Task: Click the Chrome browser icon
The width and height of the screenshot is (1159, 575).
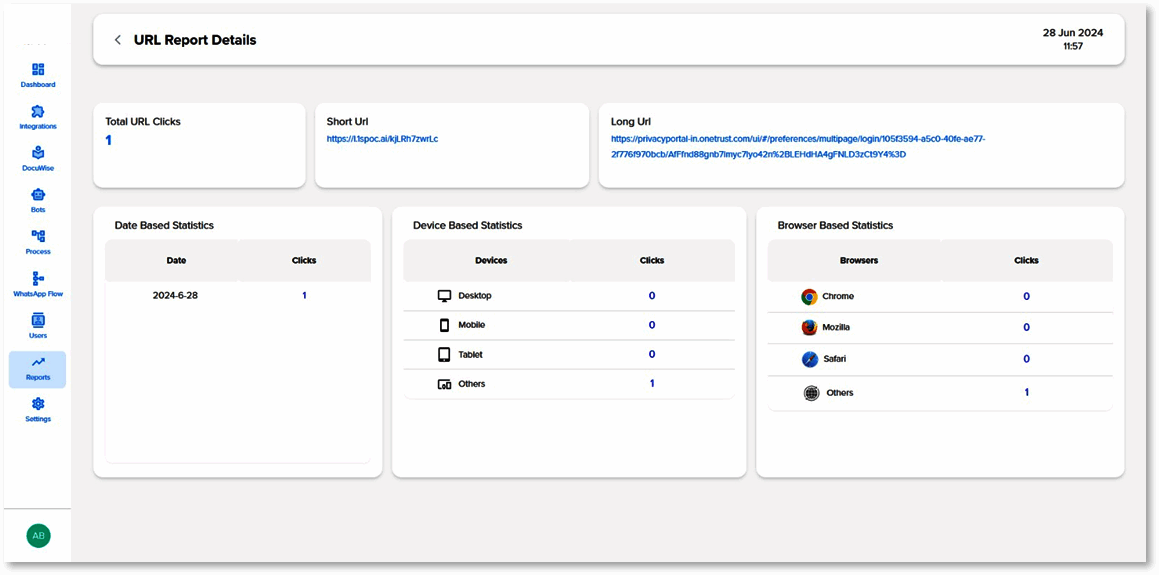Action: coord(809,297)
